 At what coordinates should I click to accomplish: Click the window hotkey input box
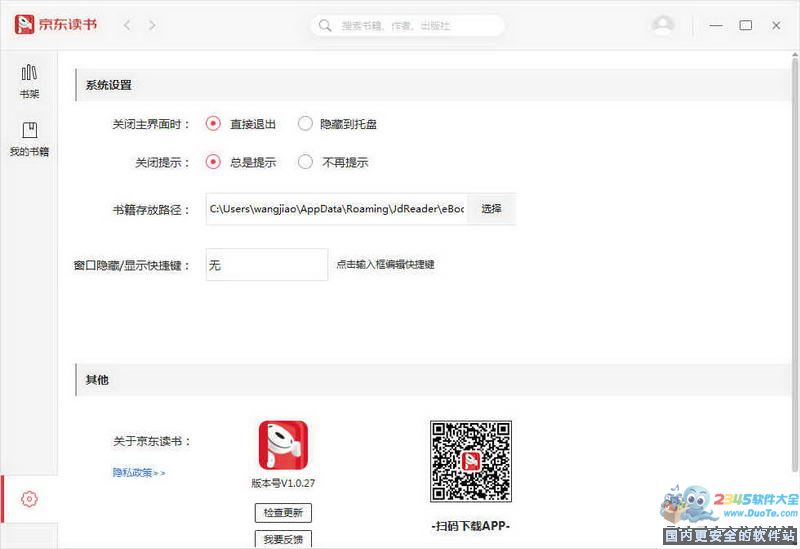pyautogui.click(x=267, y=265)
